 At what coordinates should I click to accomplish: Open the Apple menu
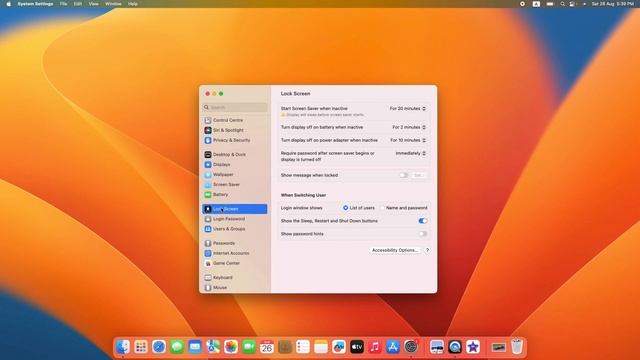coord(9,4)
